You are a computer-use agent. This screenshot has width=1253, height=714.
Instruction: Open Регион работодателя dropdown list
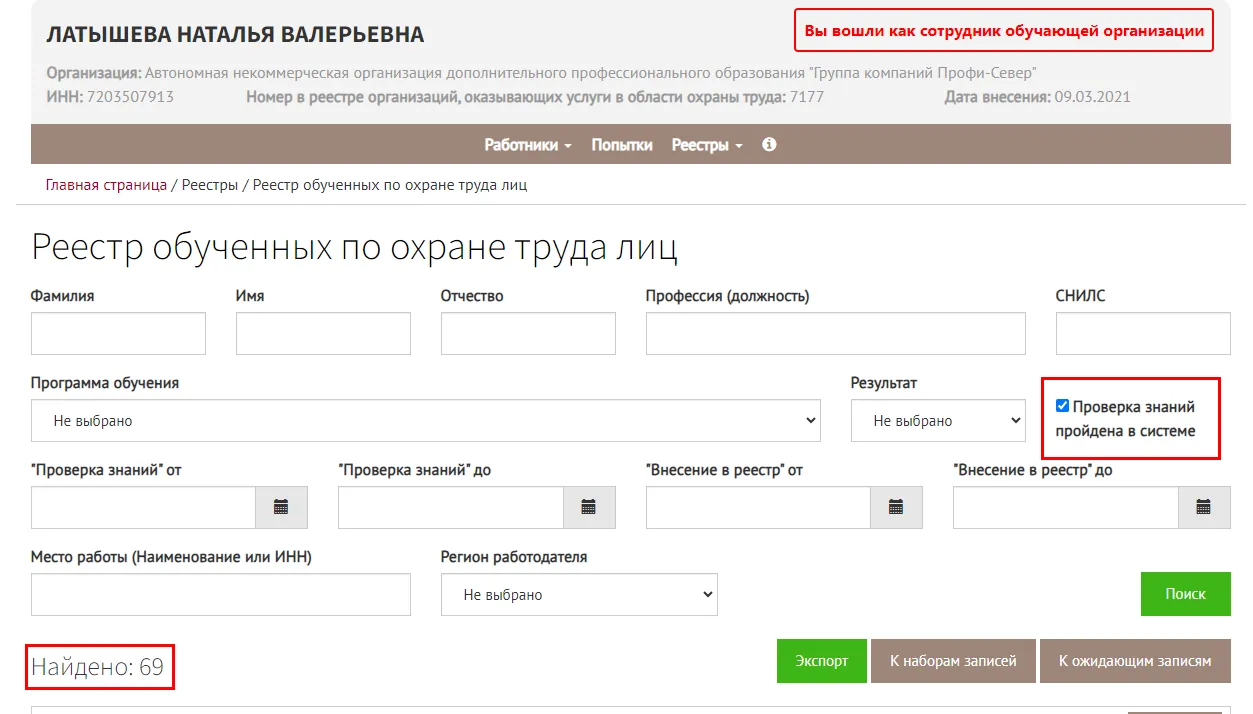coord(579,595)
